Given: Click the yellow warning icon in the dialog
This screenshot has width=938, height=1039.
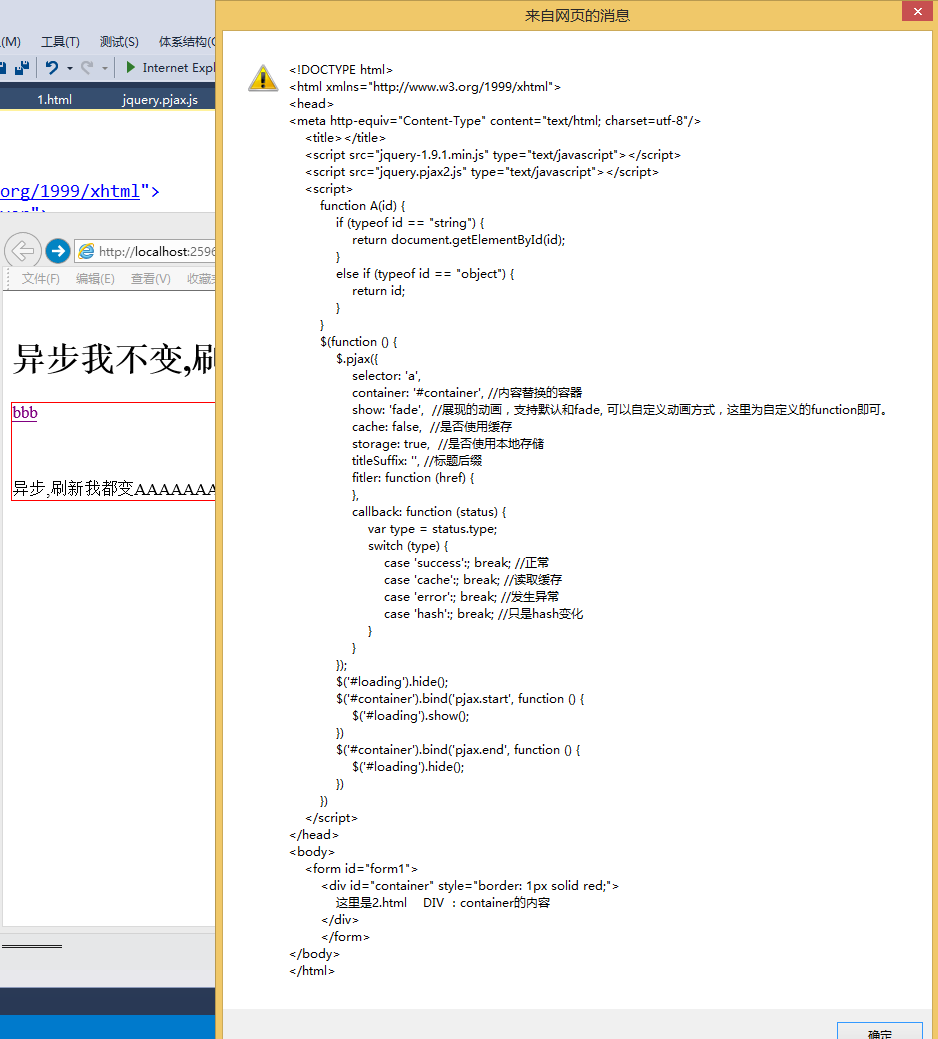Looking at the screenshot, I should pos(263,78).
